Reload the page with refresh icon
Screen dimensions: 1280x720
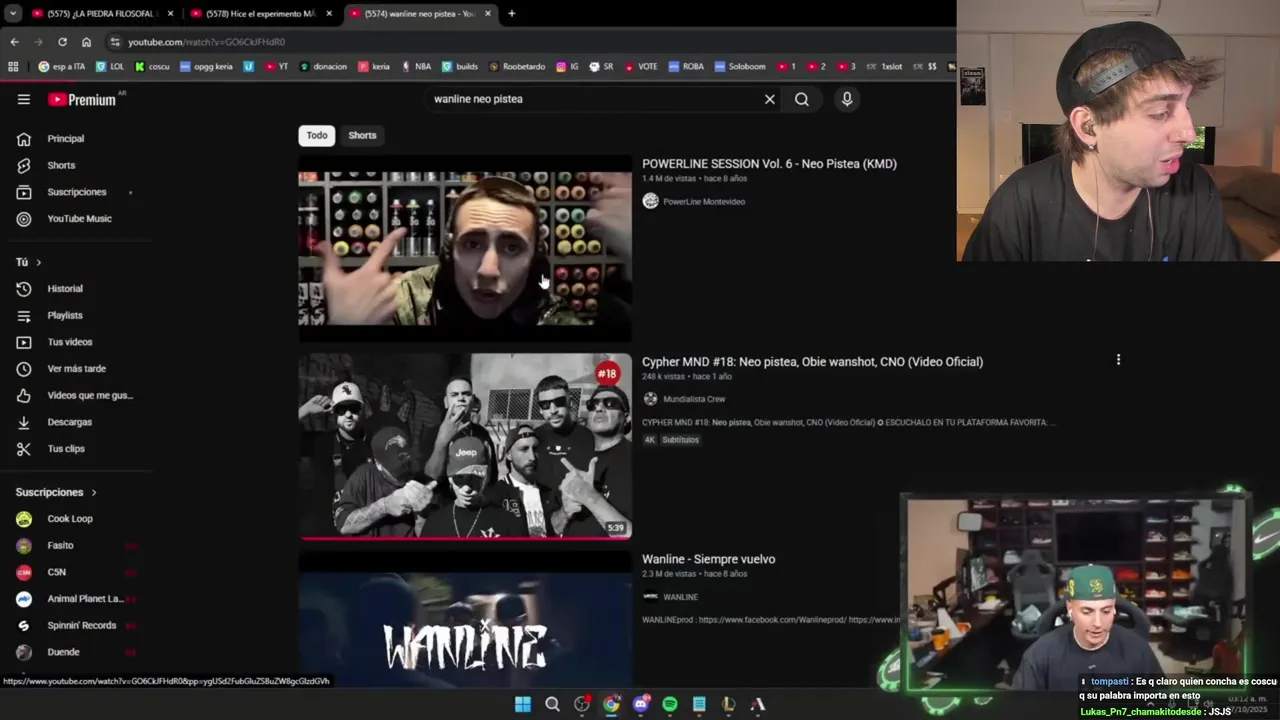point(62,42)
